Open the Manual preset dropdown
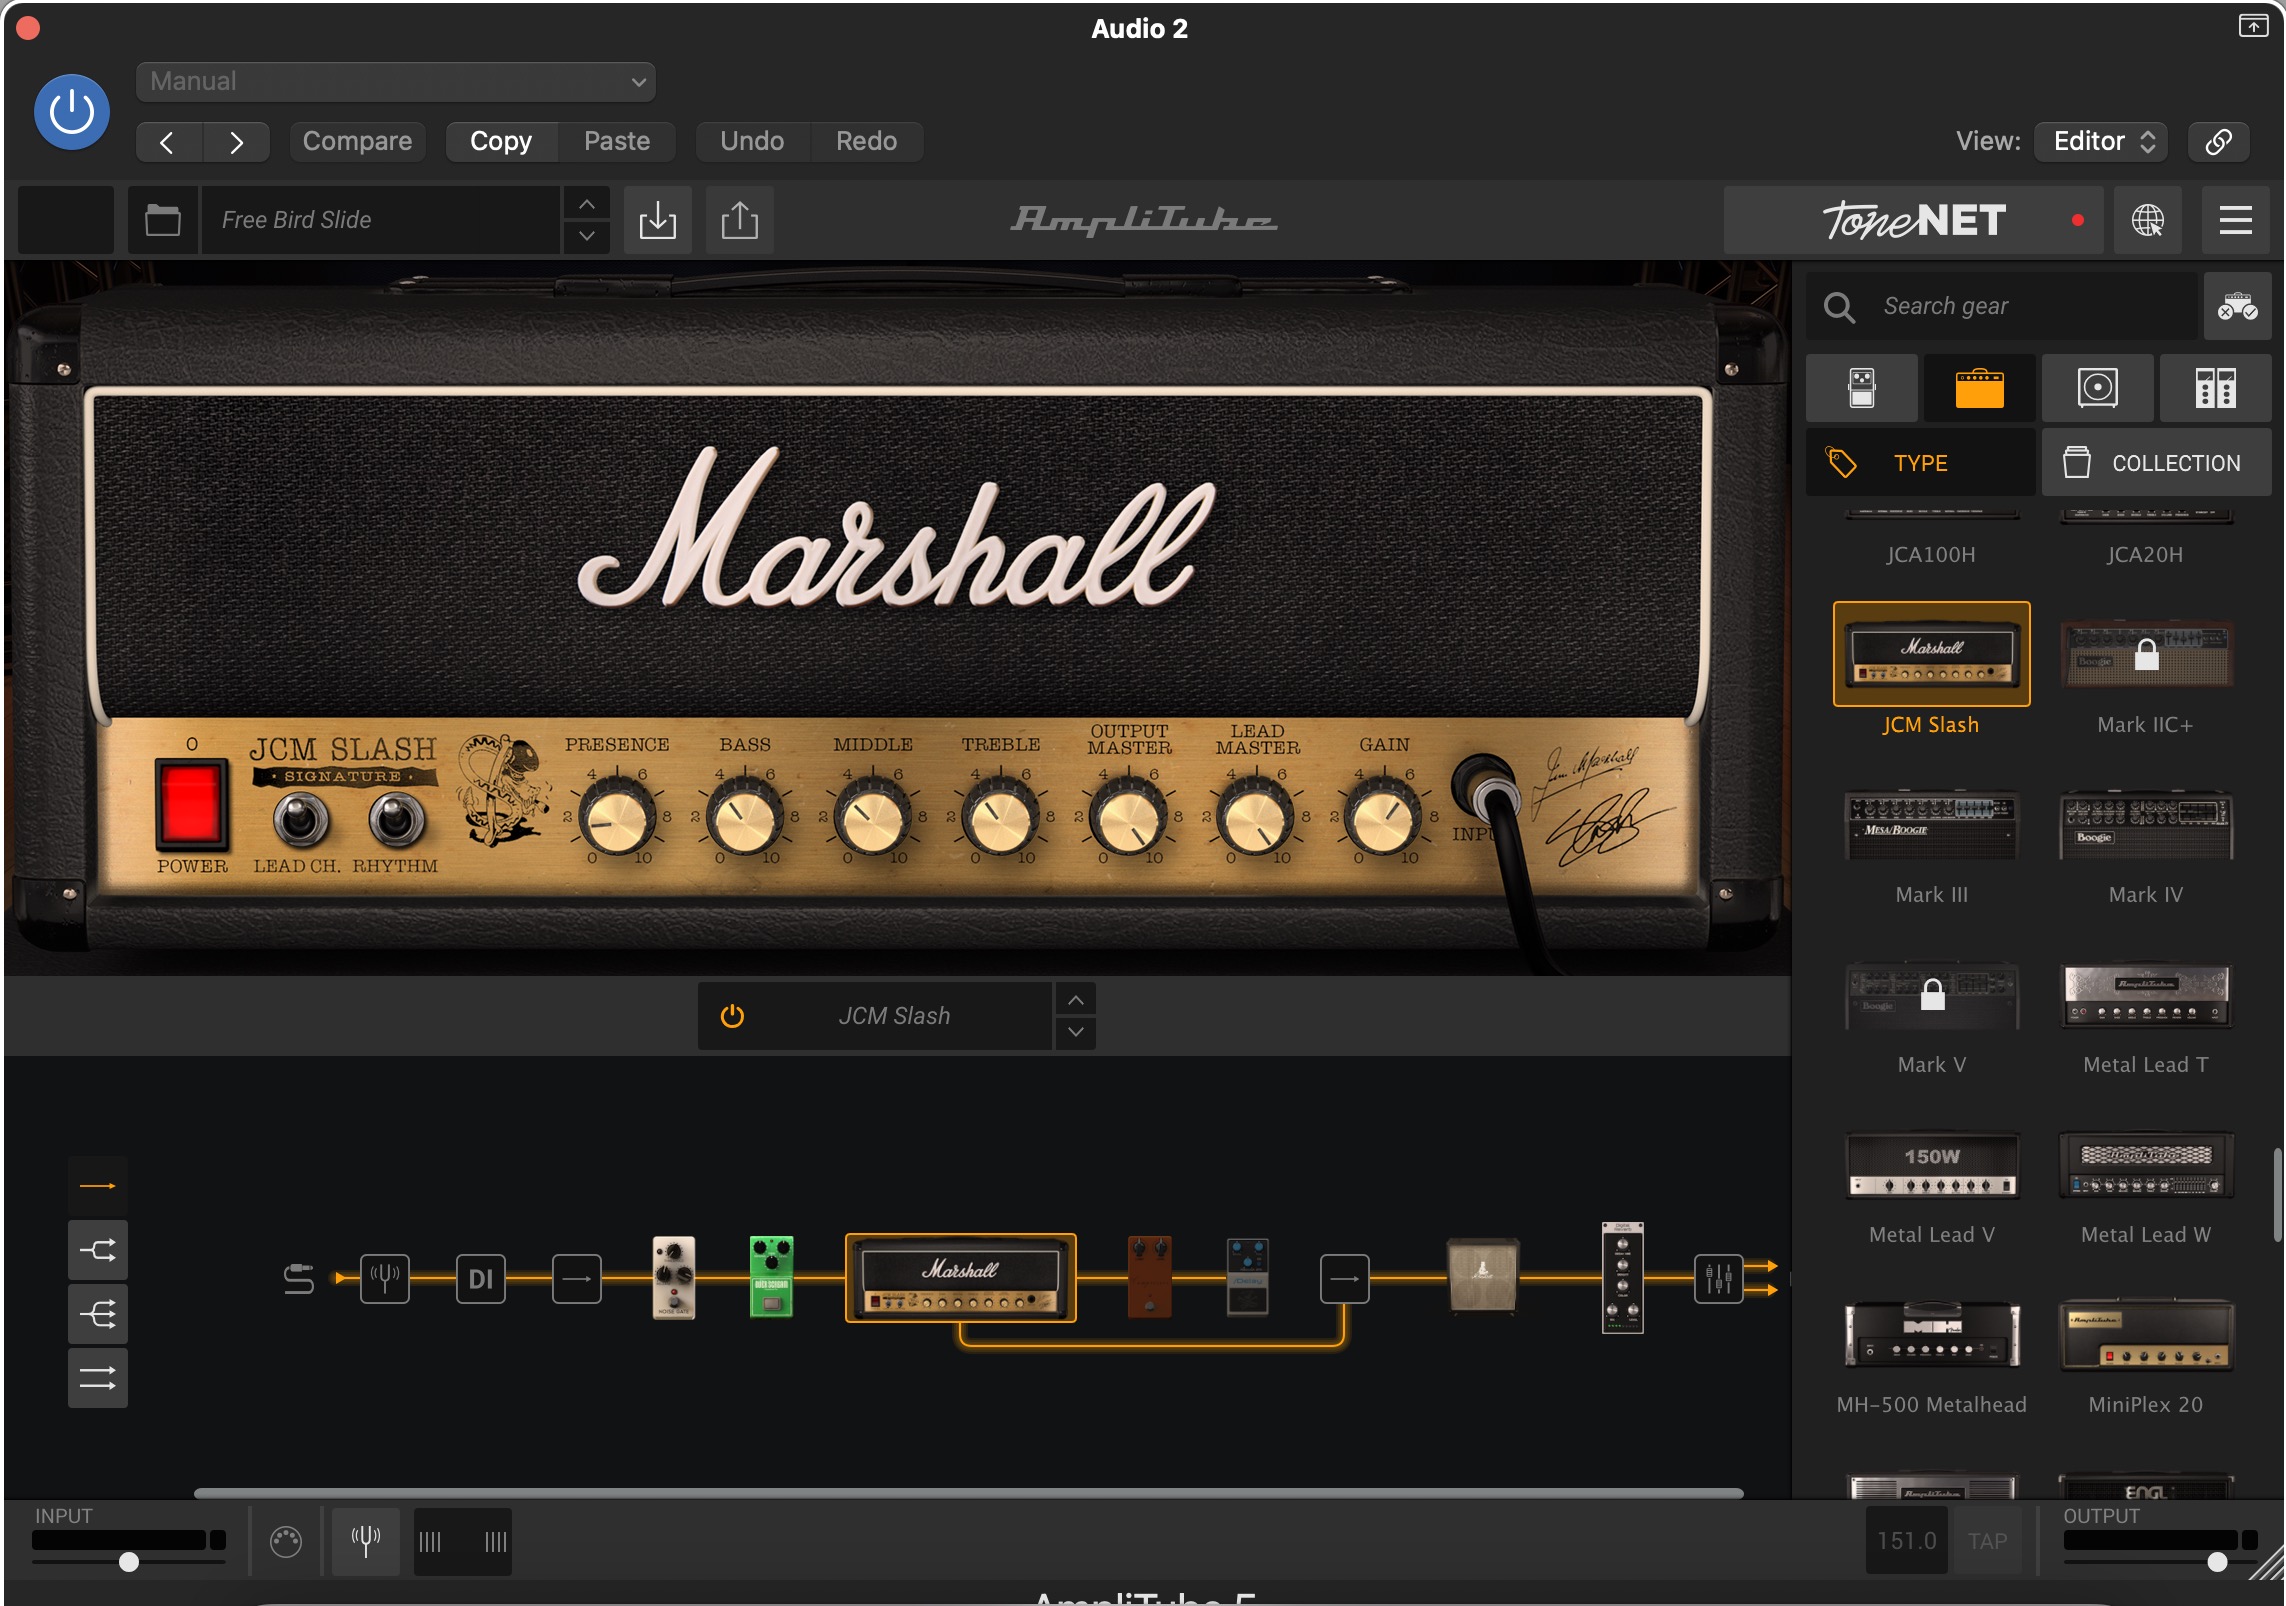The image size is (2286, 1606). [x=396, y=82]
